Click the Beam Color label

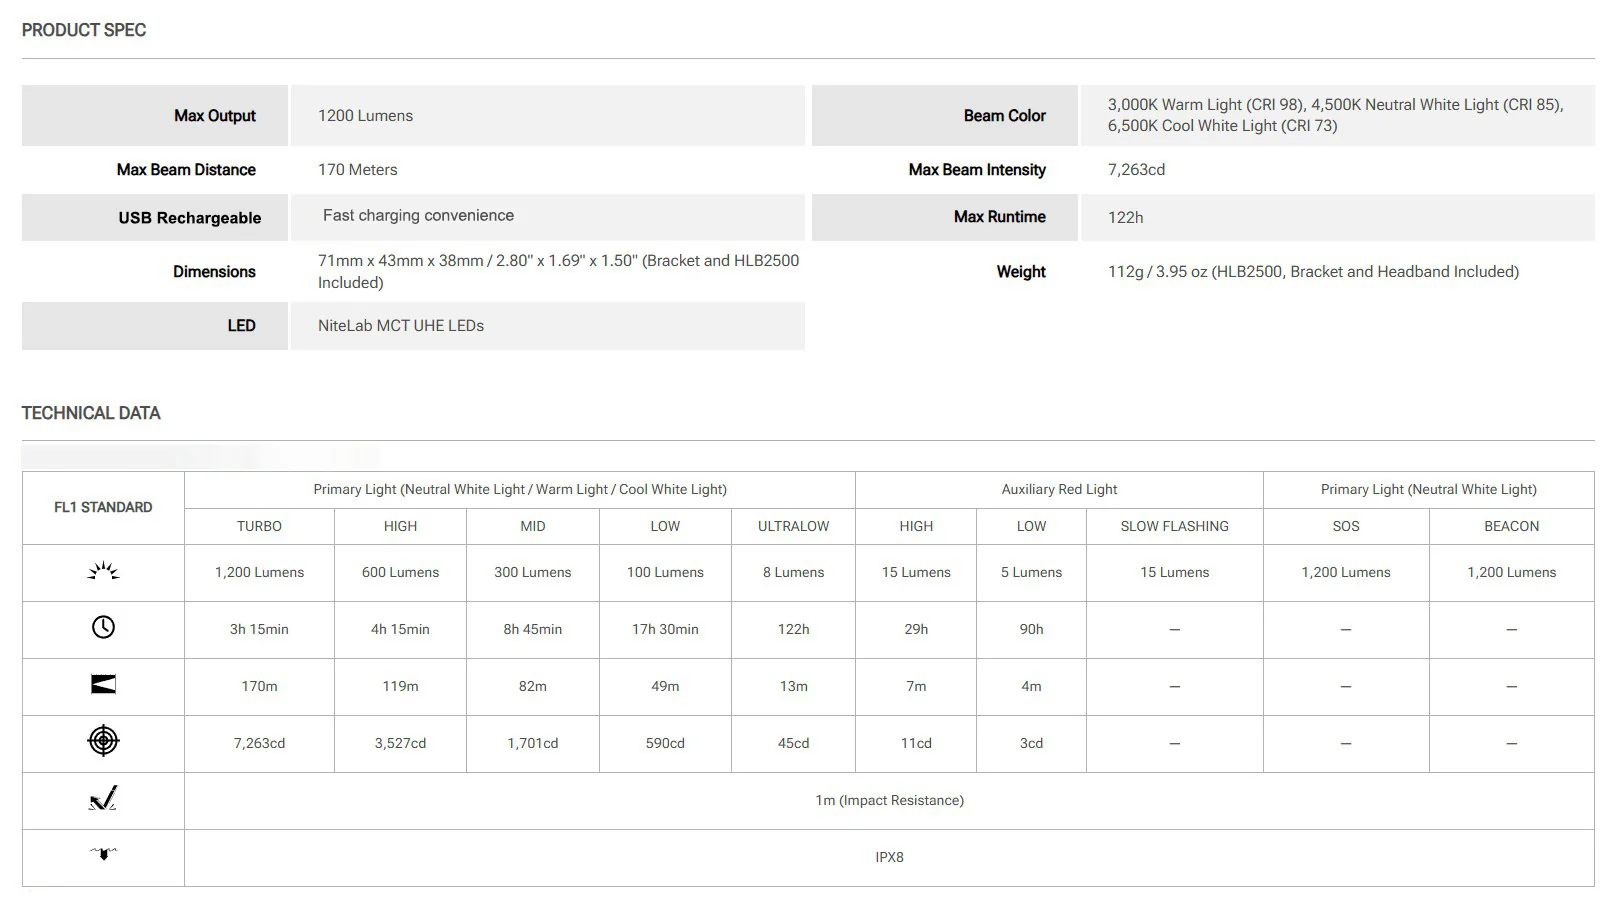click(x=1005, y=116)
